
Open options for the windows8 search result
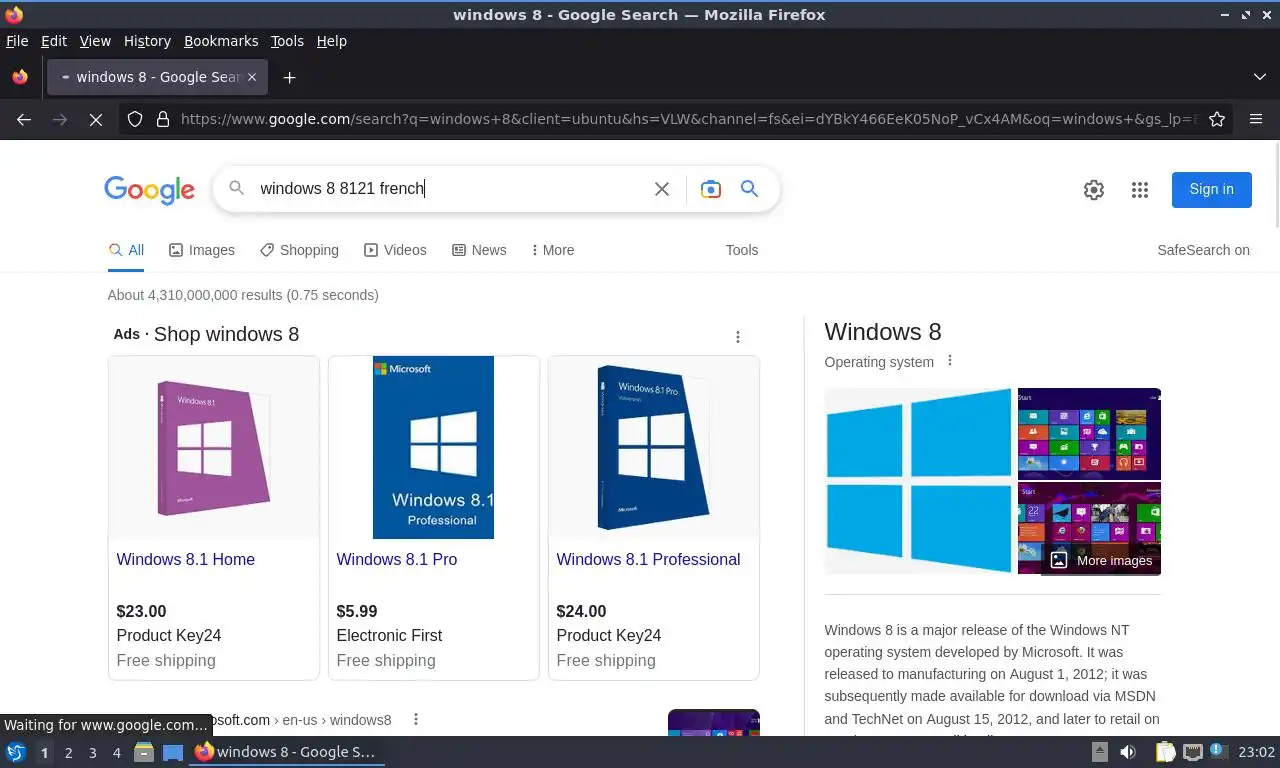coord(416,719)
